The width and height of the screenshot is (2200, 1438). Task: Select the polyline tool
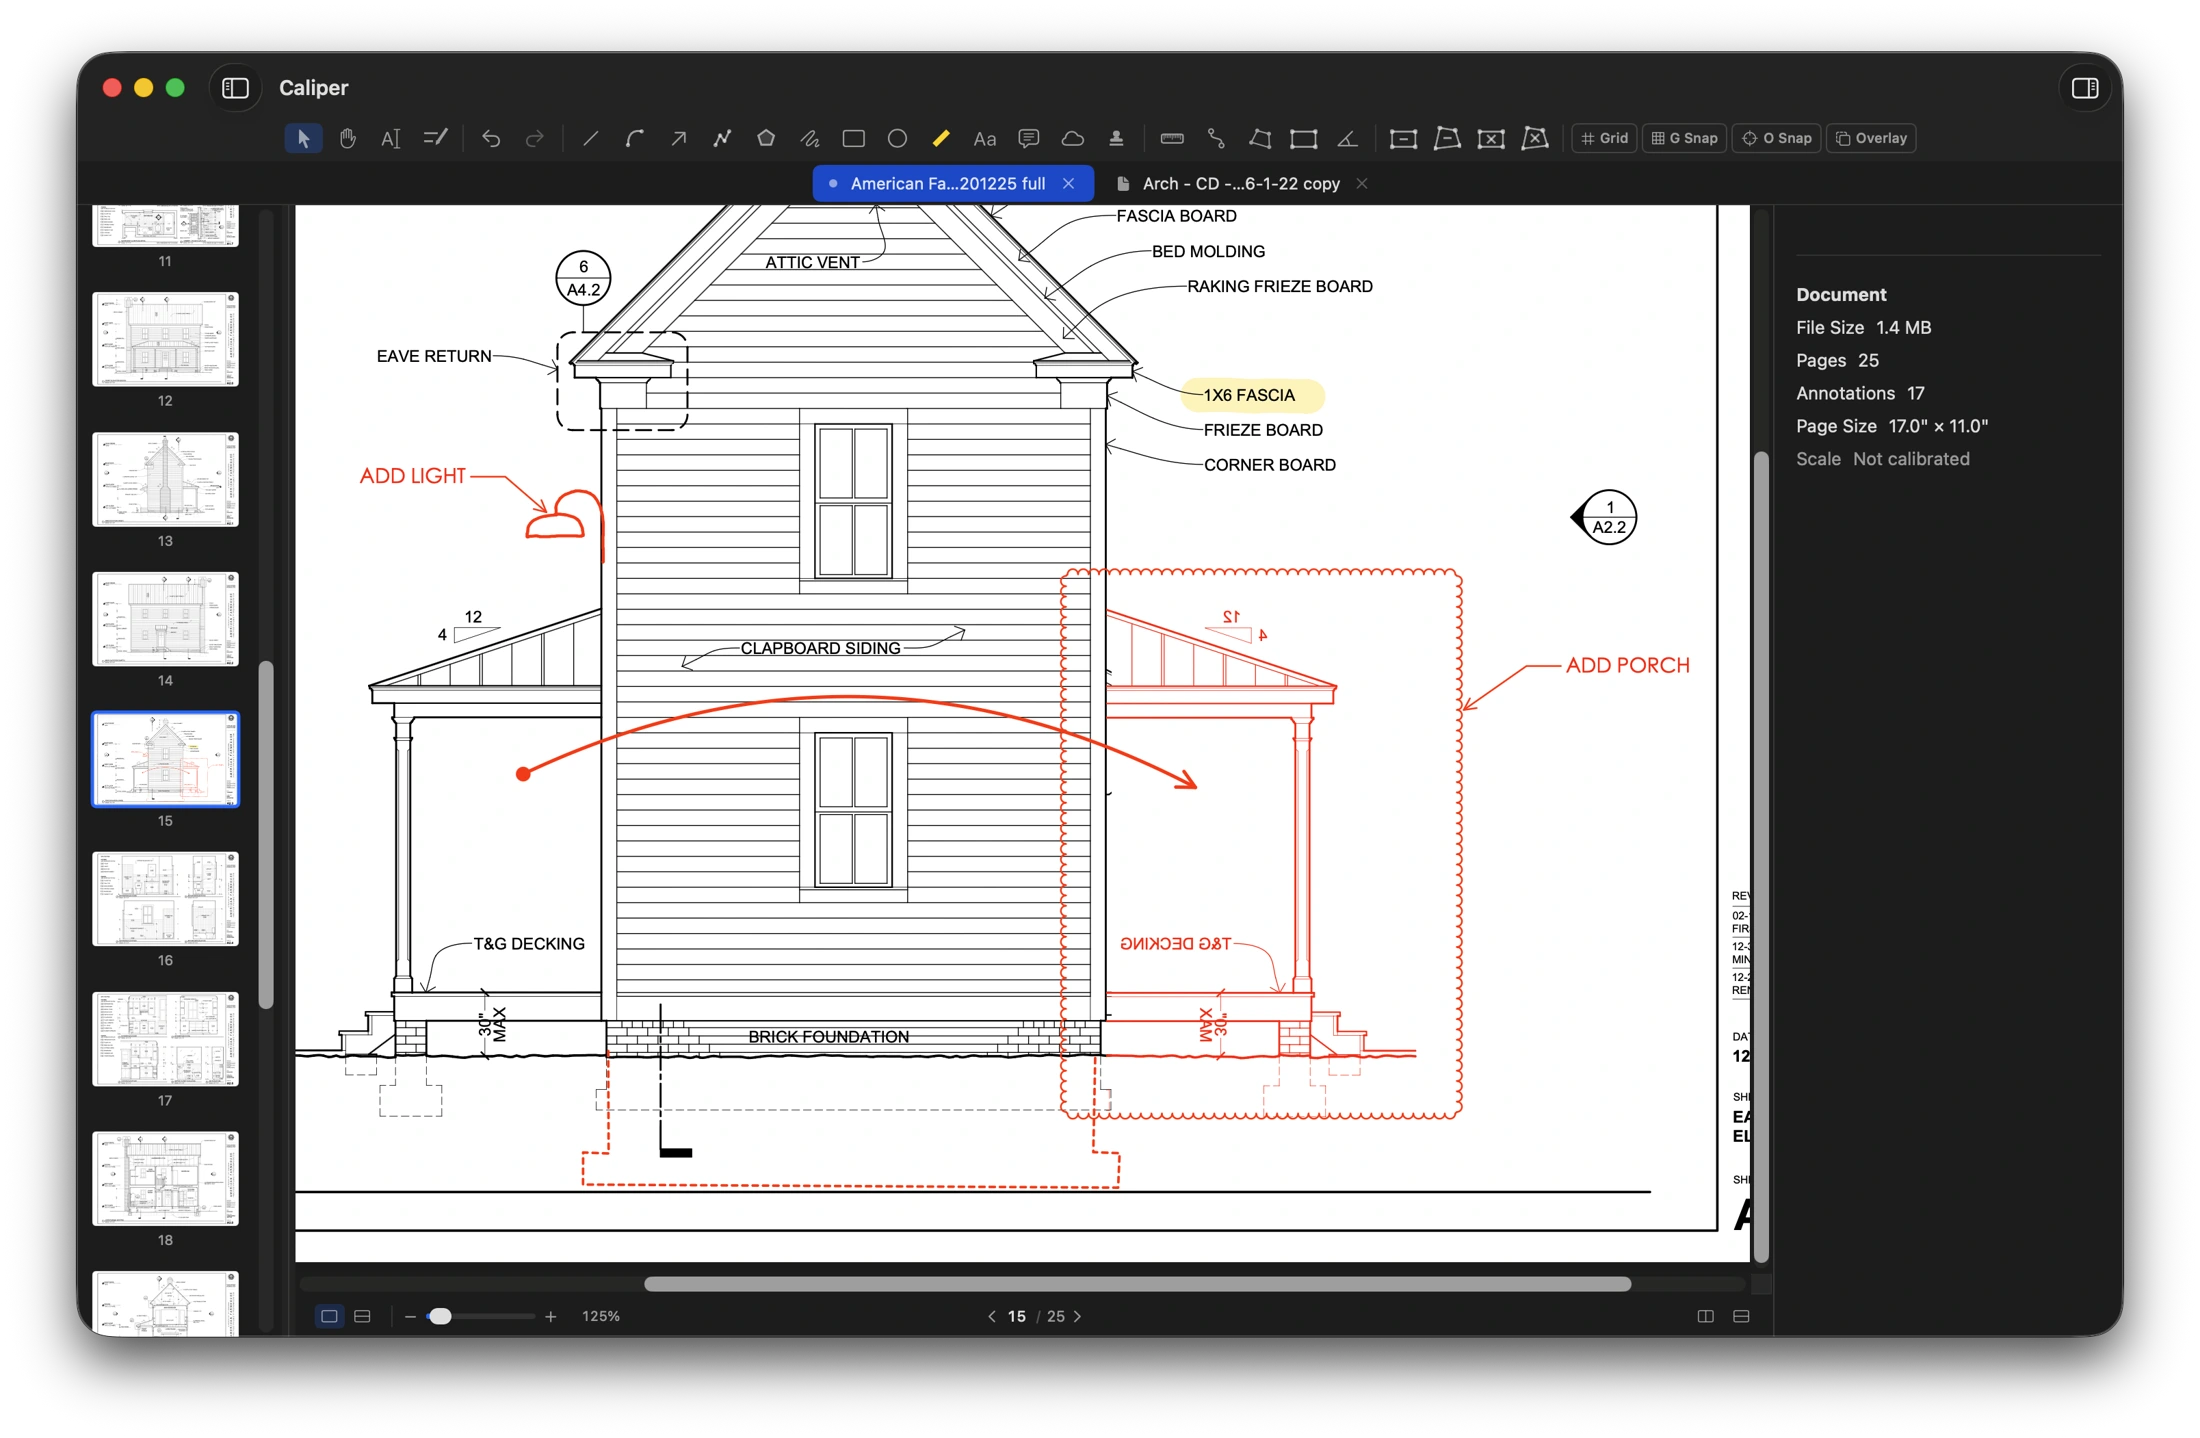point(722,138)
